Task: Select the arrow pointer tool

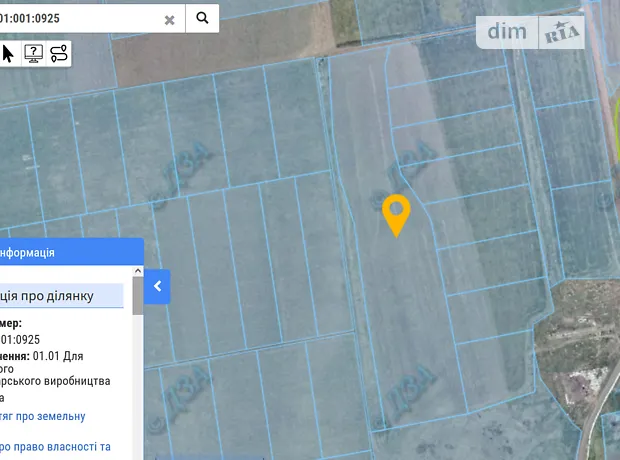Action: pyautogui.click(x=8, y=52)
